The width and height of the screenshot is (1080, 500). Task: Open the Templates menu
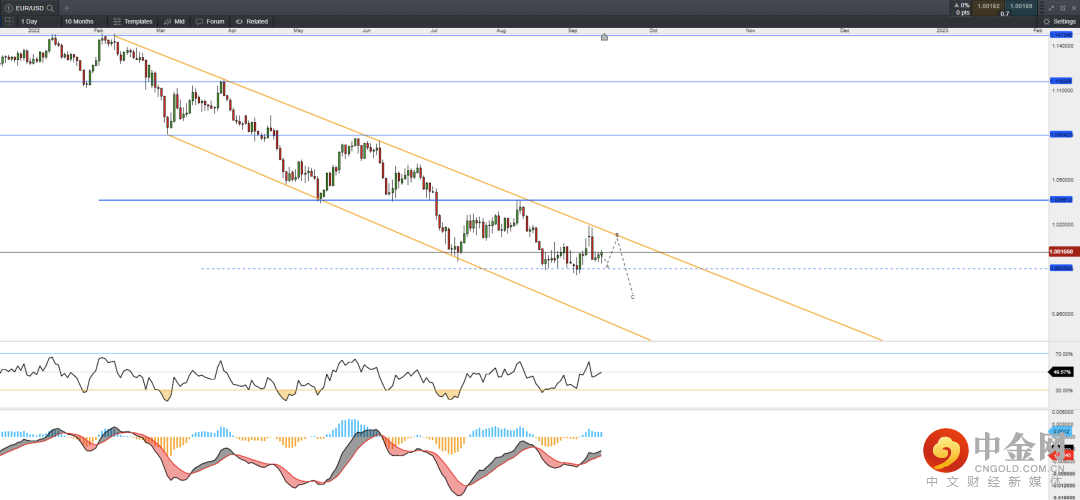[x=133, y=21]
